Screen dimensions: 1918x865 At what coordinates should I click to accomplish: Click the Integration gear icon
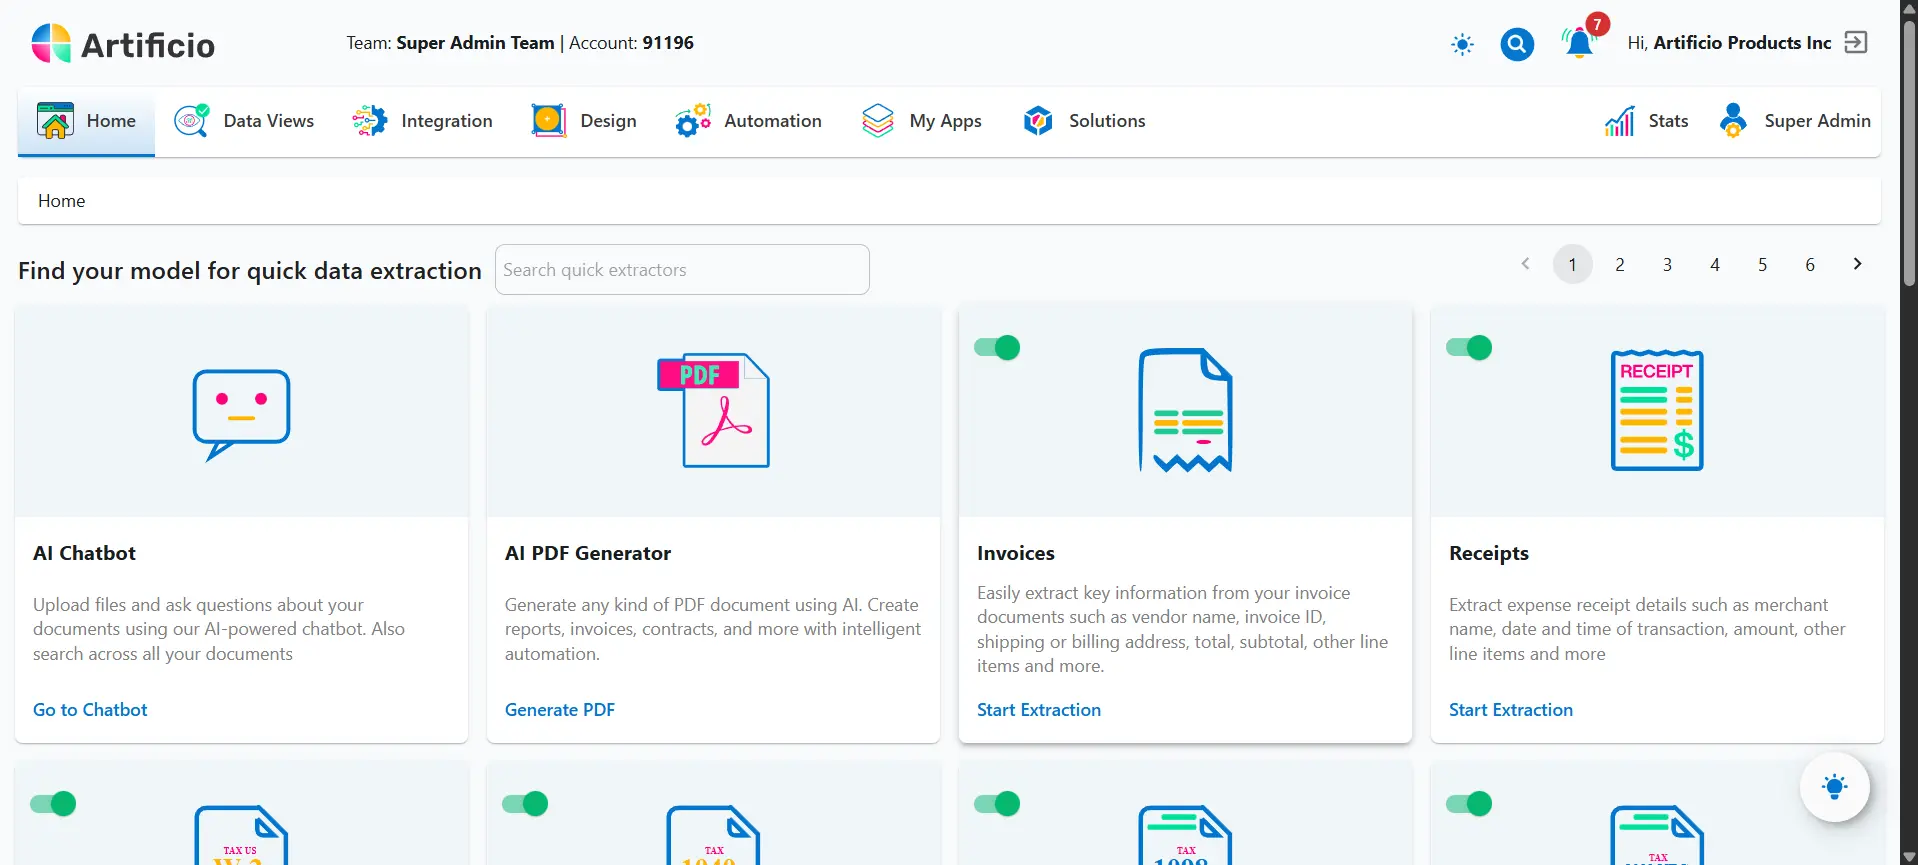(x=369, y=121)
